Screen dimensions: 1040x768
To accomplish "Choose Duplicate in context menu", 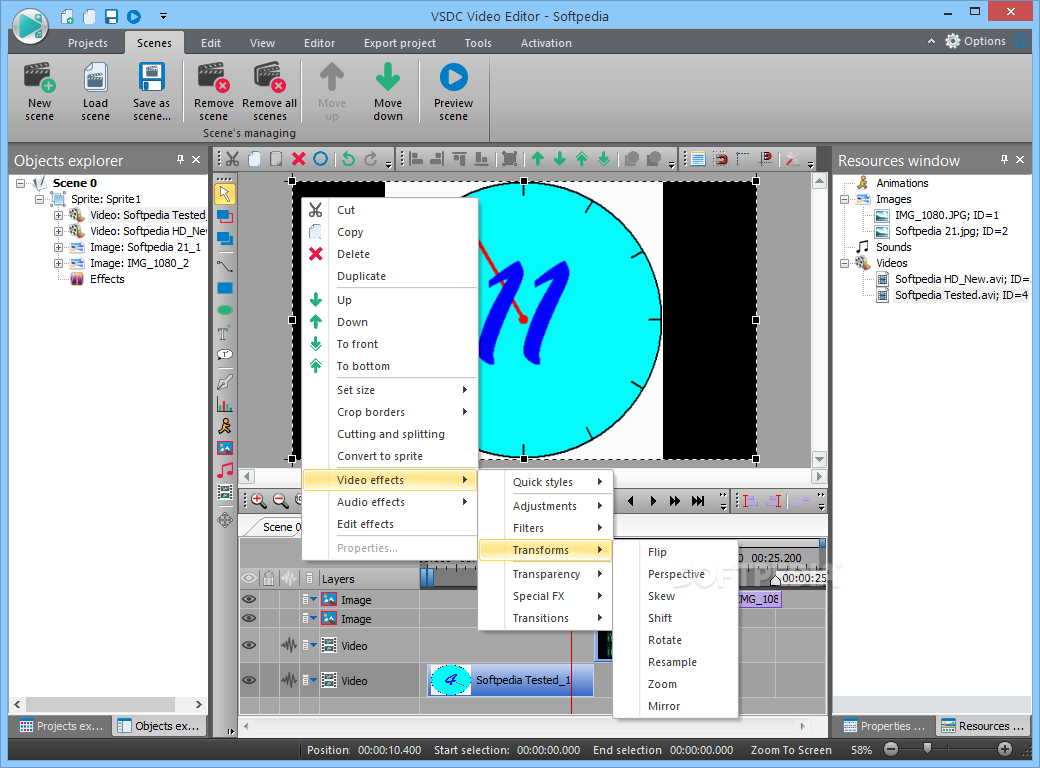I will pyautogui.click(x=390, y=276).
